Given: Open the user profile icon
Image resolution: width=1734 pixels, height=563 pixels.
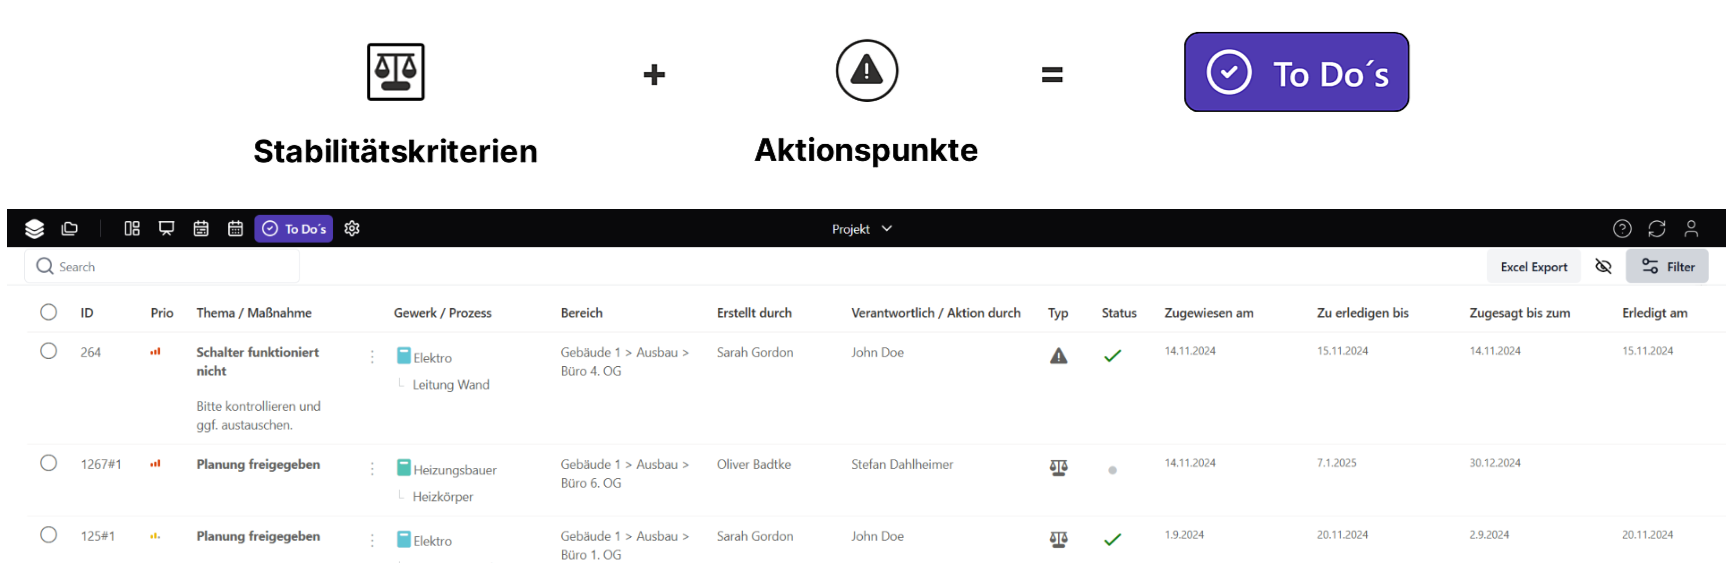Looking at the screenshot, I should point(1691,229).
